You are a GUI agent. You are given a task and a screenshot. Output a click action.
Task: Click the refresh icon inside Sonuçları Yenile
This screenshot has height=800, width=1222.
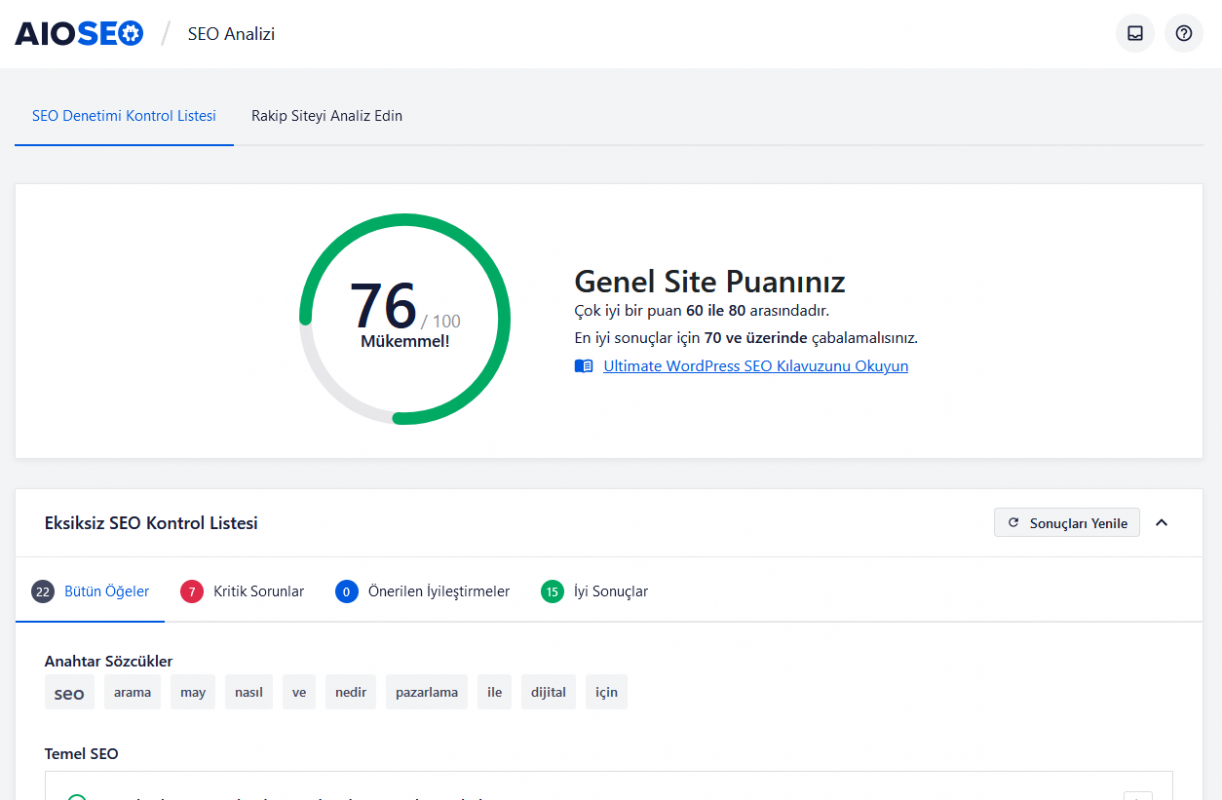click(1014, 522)
